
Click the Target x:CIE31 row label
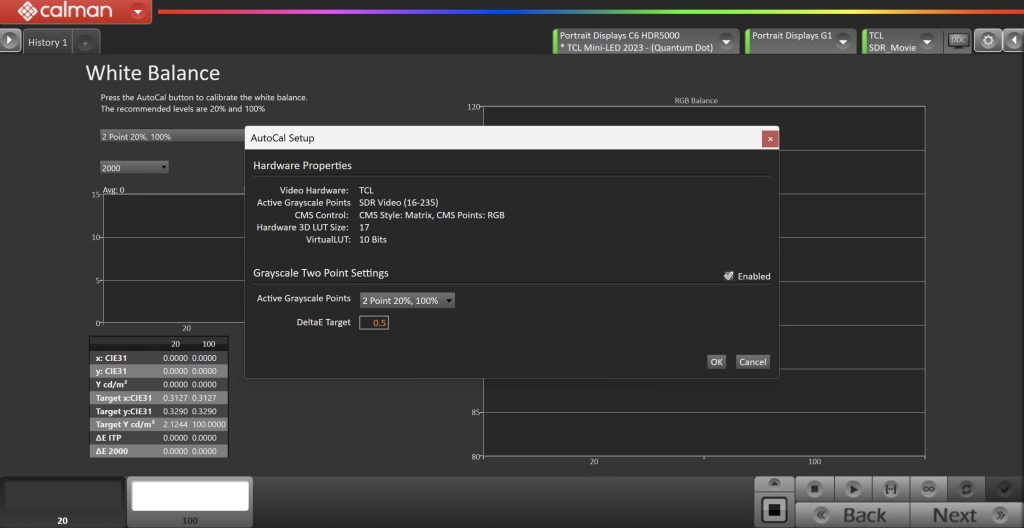point(123,398)
